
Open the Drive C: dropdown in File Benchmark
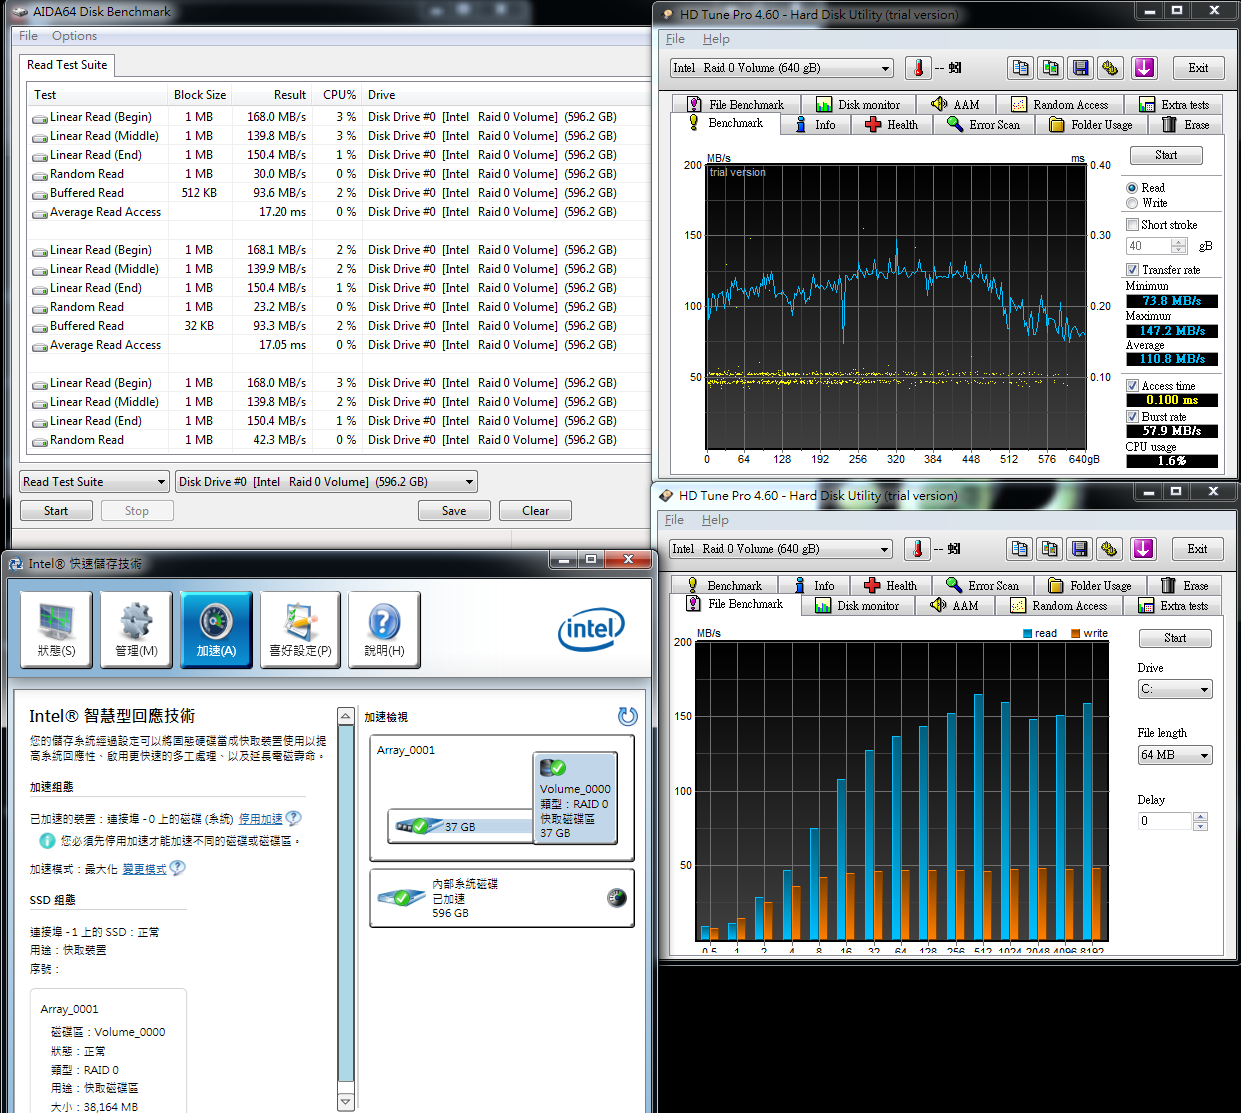[x=1175, y=689]
